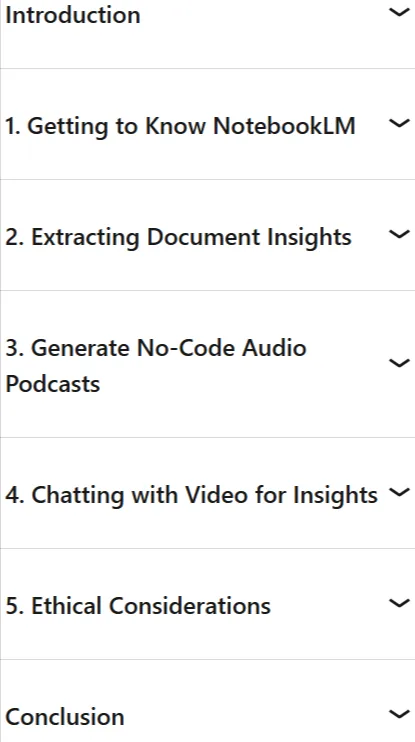
Task: Open the '1. Getting to Know NotebookLM' heading
Action: coord(180,126)
